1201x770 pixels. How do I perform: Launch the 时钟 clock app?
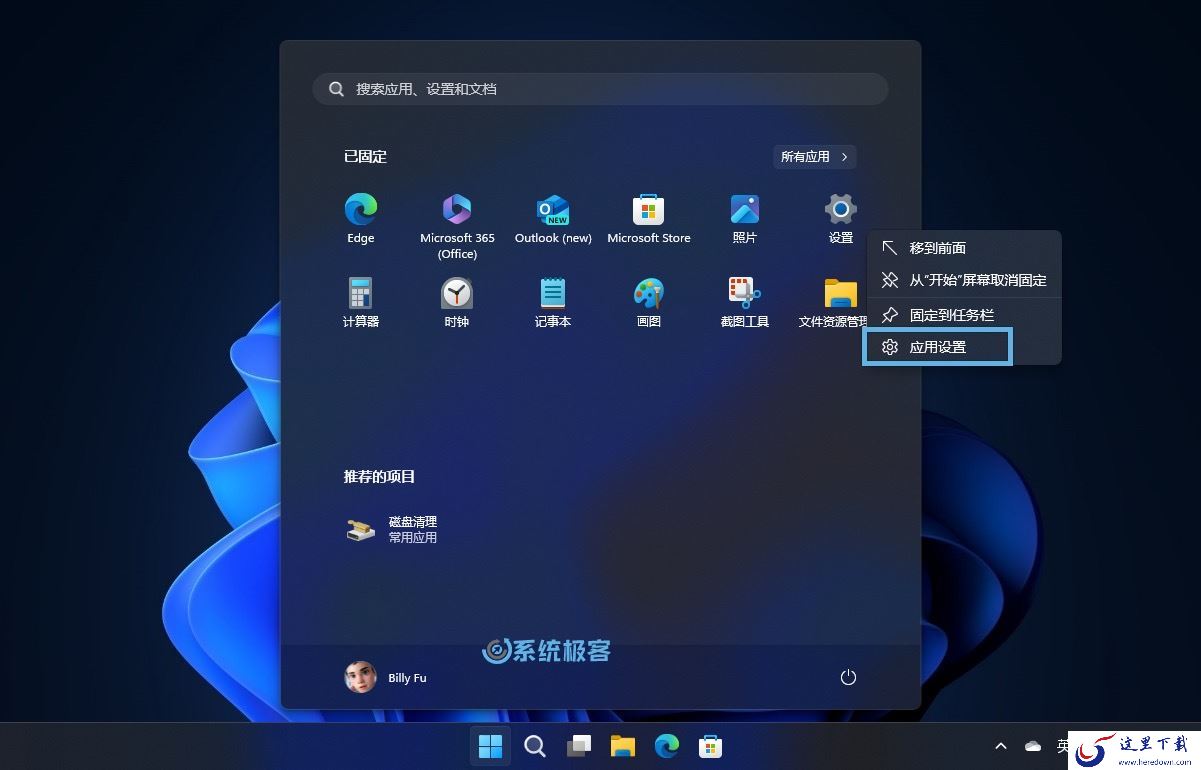[x=457, y=302]
